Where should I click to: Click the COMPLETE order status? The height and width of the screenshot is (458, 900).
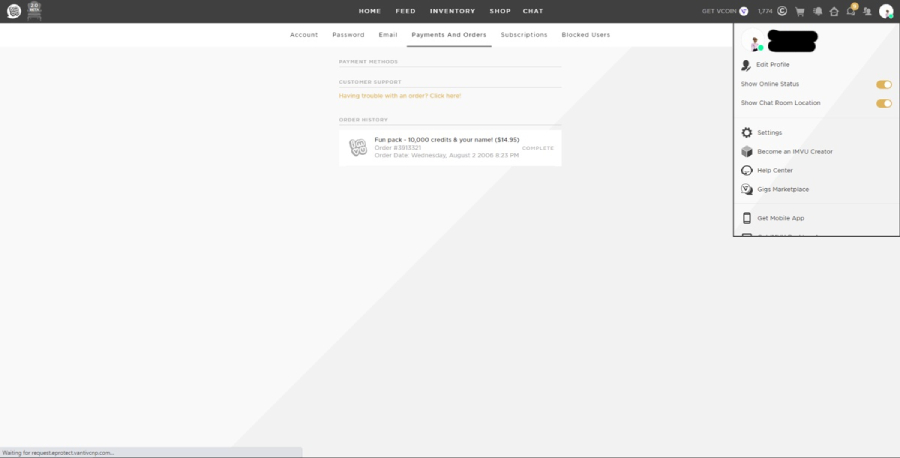coord(538,148)
